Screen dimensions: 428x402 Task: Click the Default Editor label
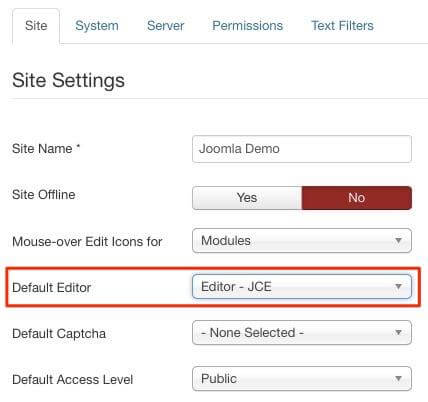tap(51, 287)
